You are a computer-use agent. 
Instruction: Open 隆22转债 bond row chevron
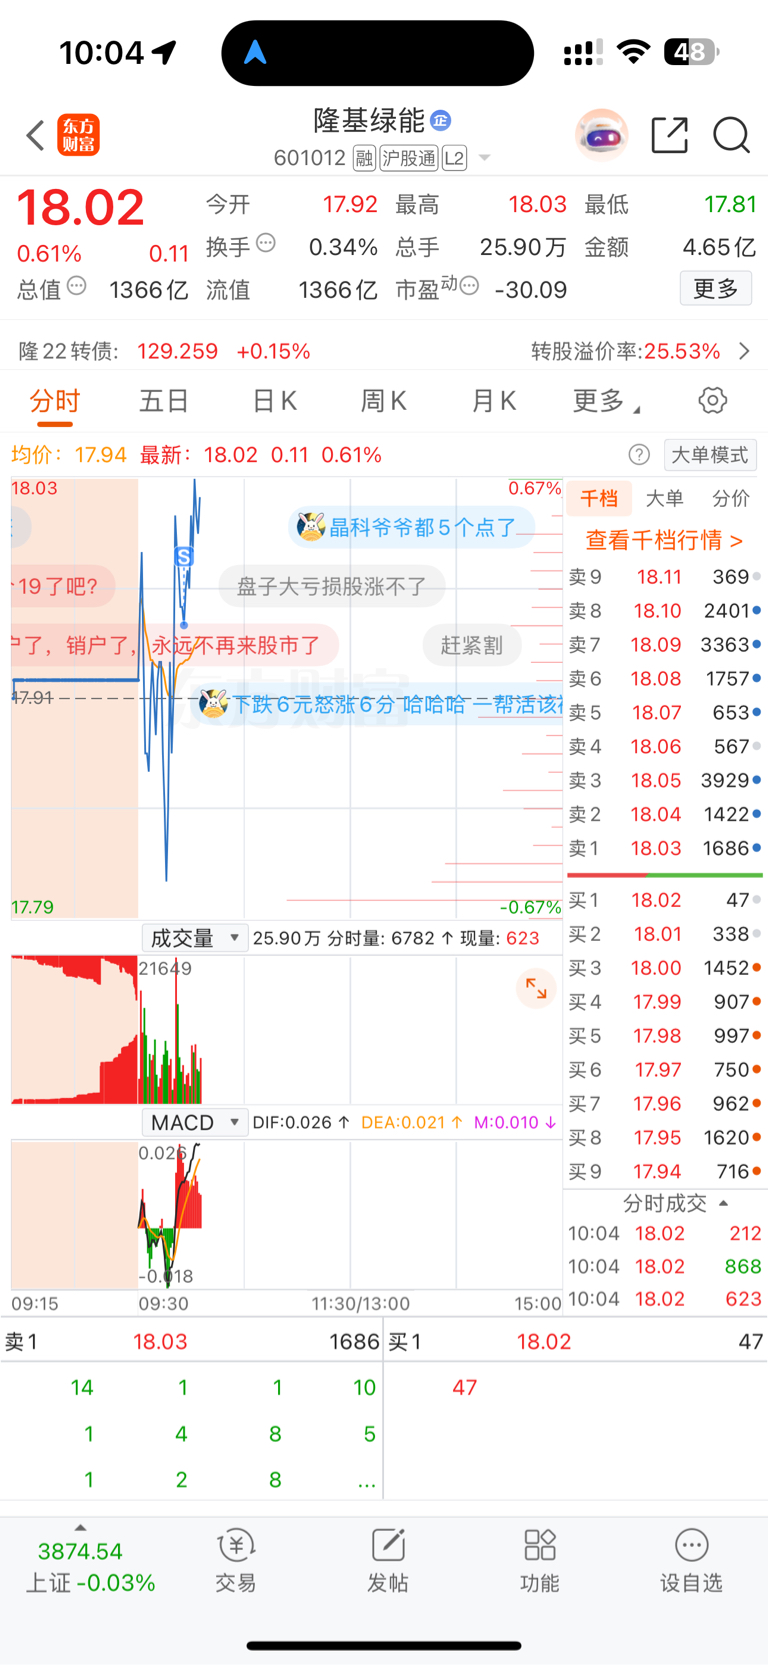point(744,351)
